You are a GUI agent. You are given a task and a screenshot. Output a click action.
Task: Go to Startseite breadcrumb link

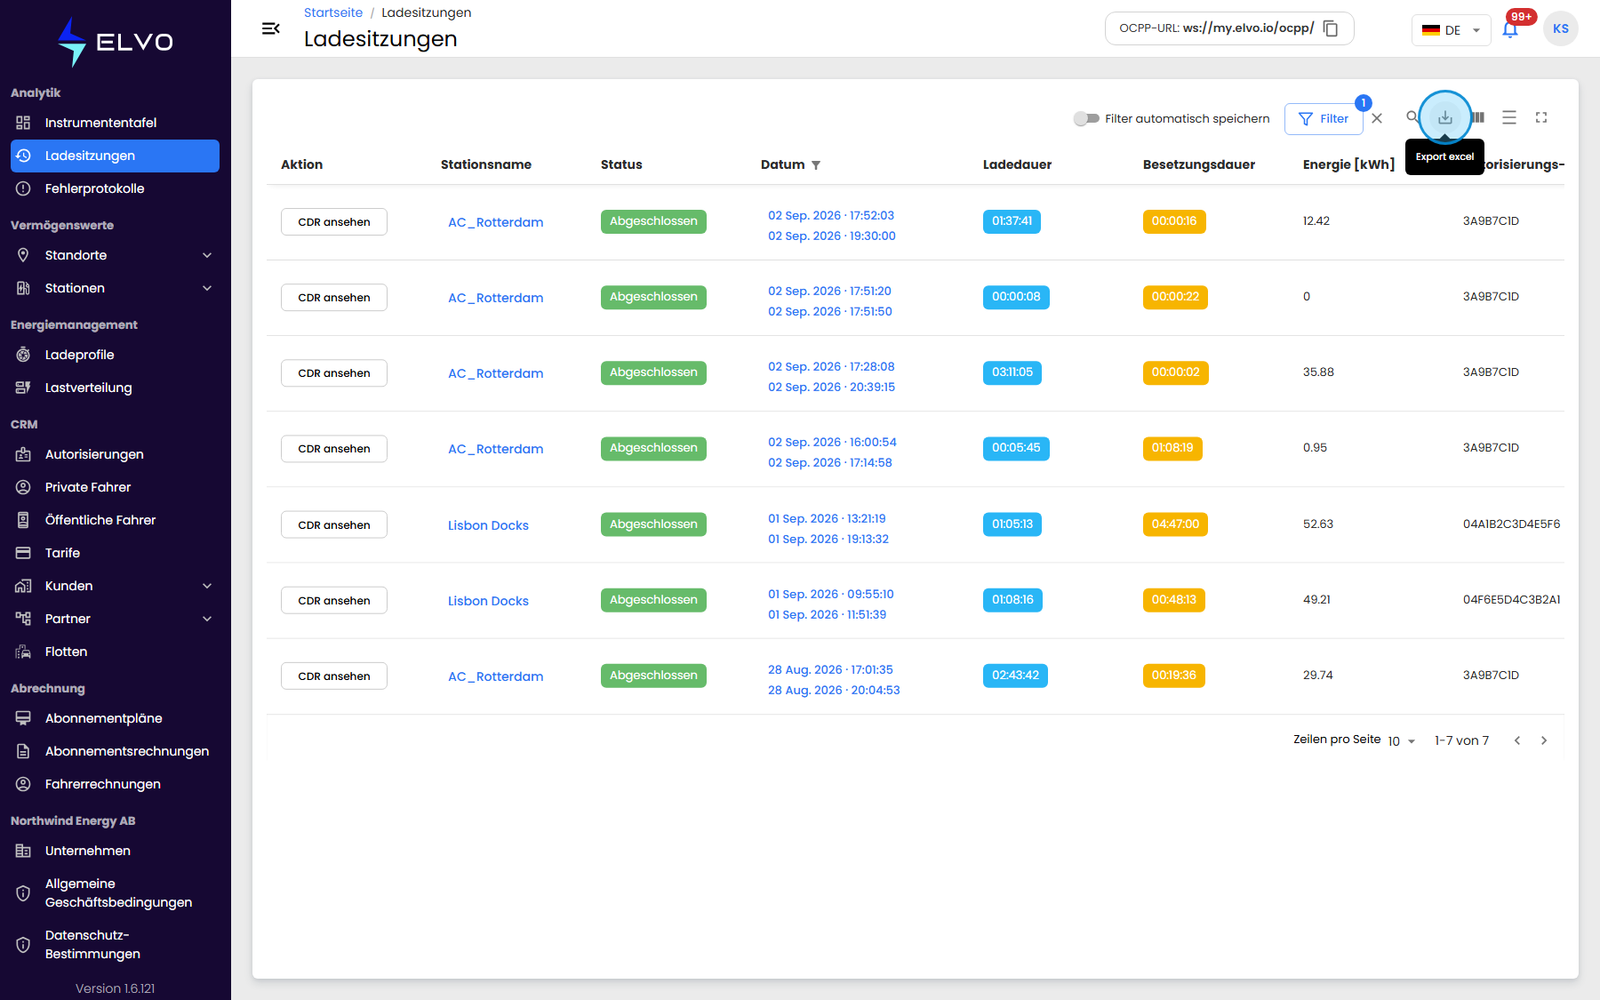click(333, 13)
